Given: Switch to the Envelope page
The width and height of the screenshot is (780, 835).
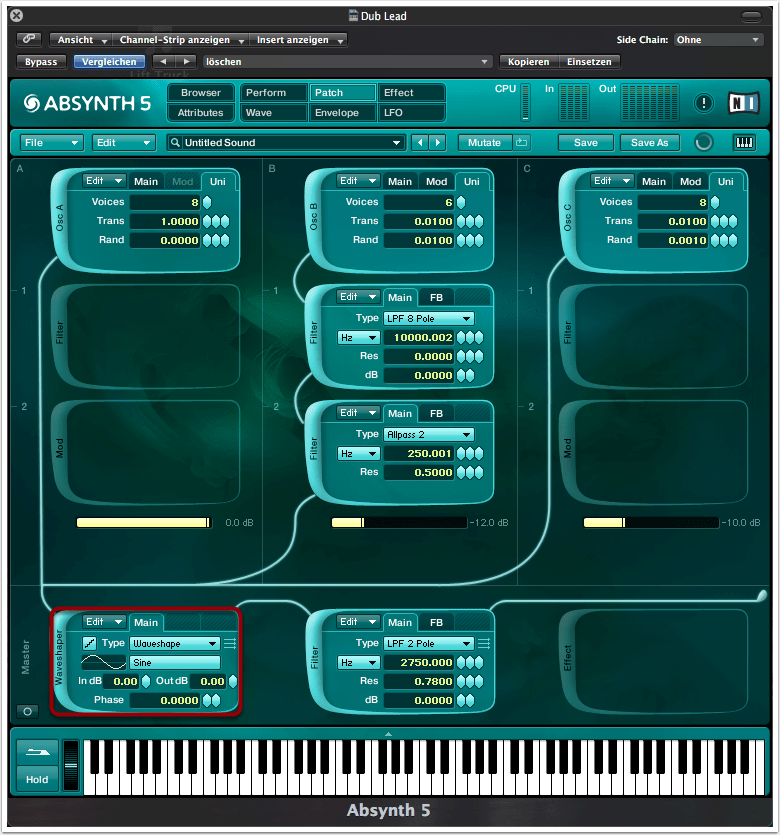Looking at the screenshot, I should click(x=343, y=112).
